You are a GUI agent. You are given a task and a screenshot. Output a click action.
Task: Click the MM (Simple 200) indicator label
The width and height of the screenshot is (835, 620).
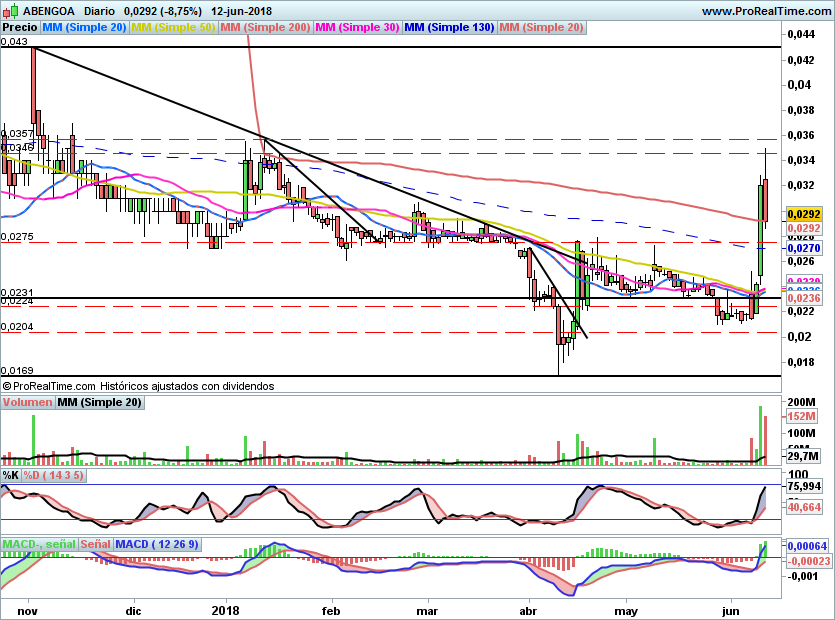click(265, 28)
